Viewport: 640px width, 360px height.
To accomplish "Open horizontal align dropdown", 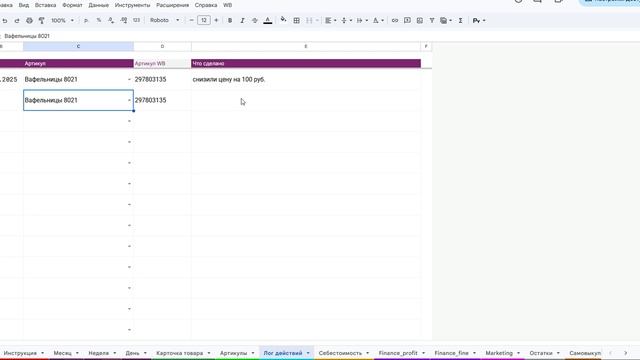I will pos(330,20).
